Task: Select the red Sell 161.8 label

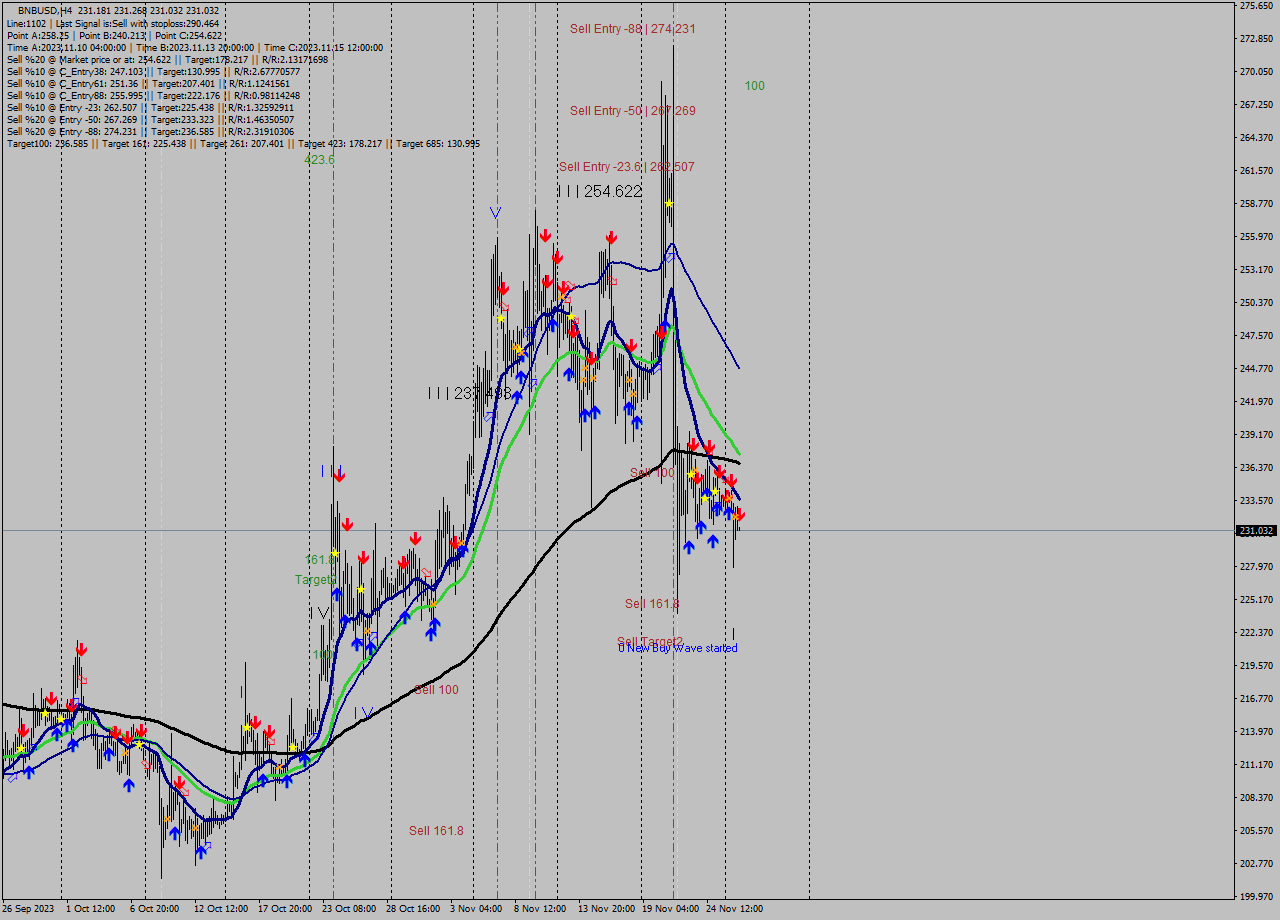Action: (x=437, y=829)
